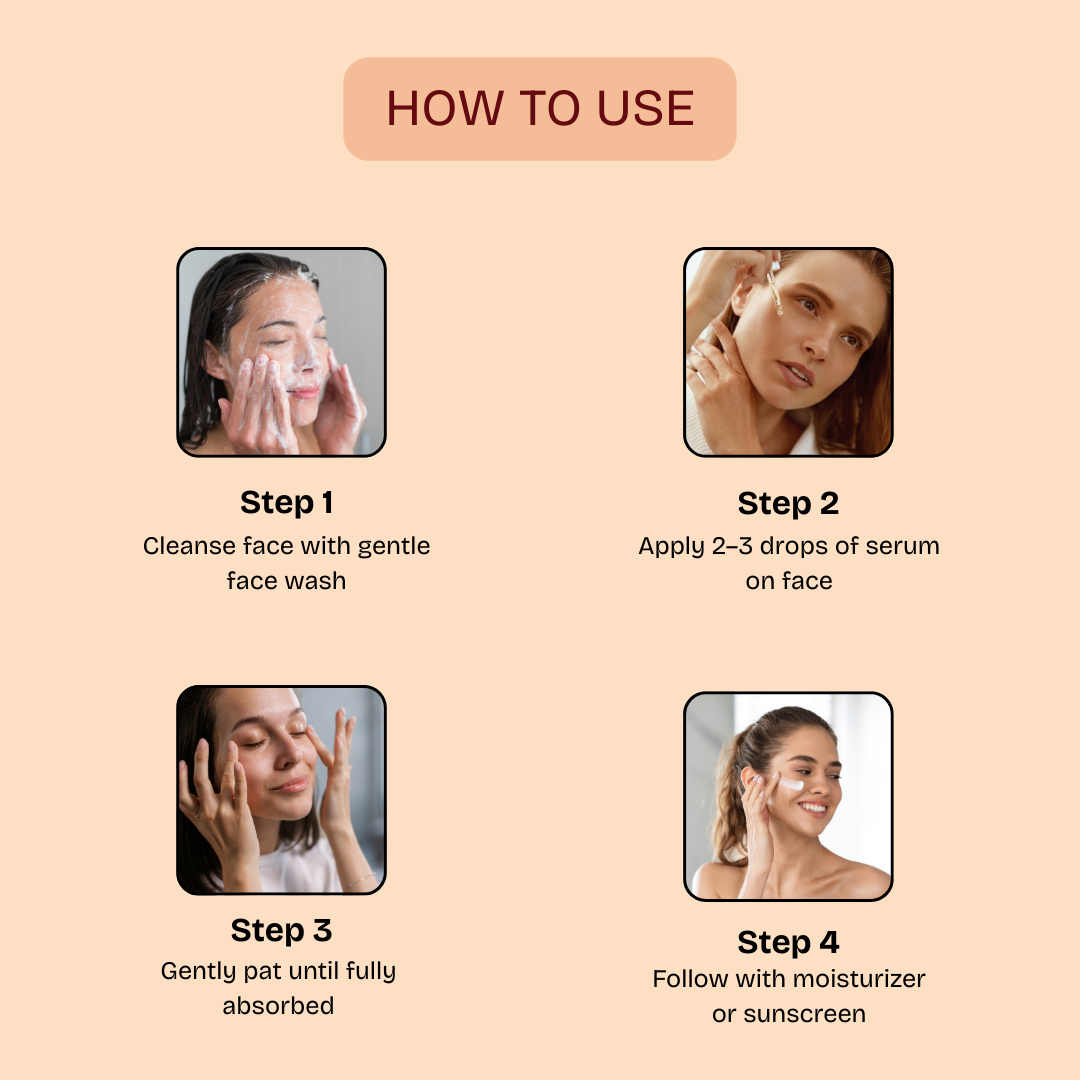Select the serum dropper photo
The height and width of the screenshot is (1080, 1080).
pos(788,352)
